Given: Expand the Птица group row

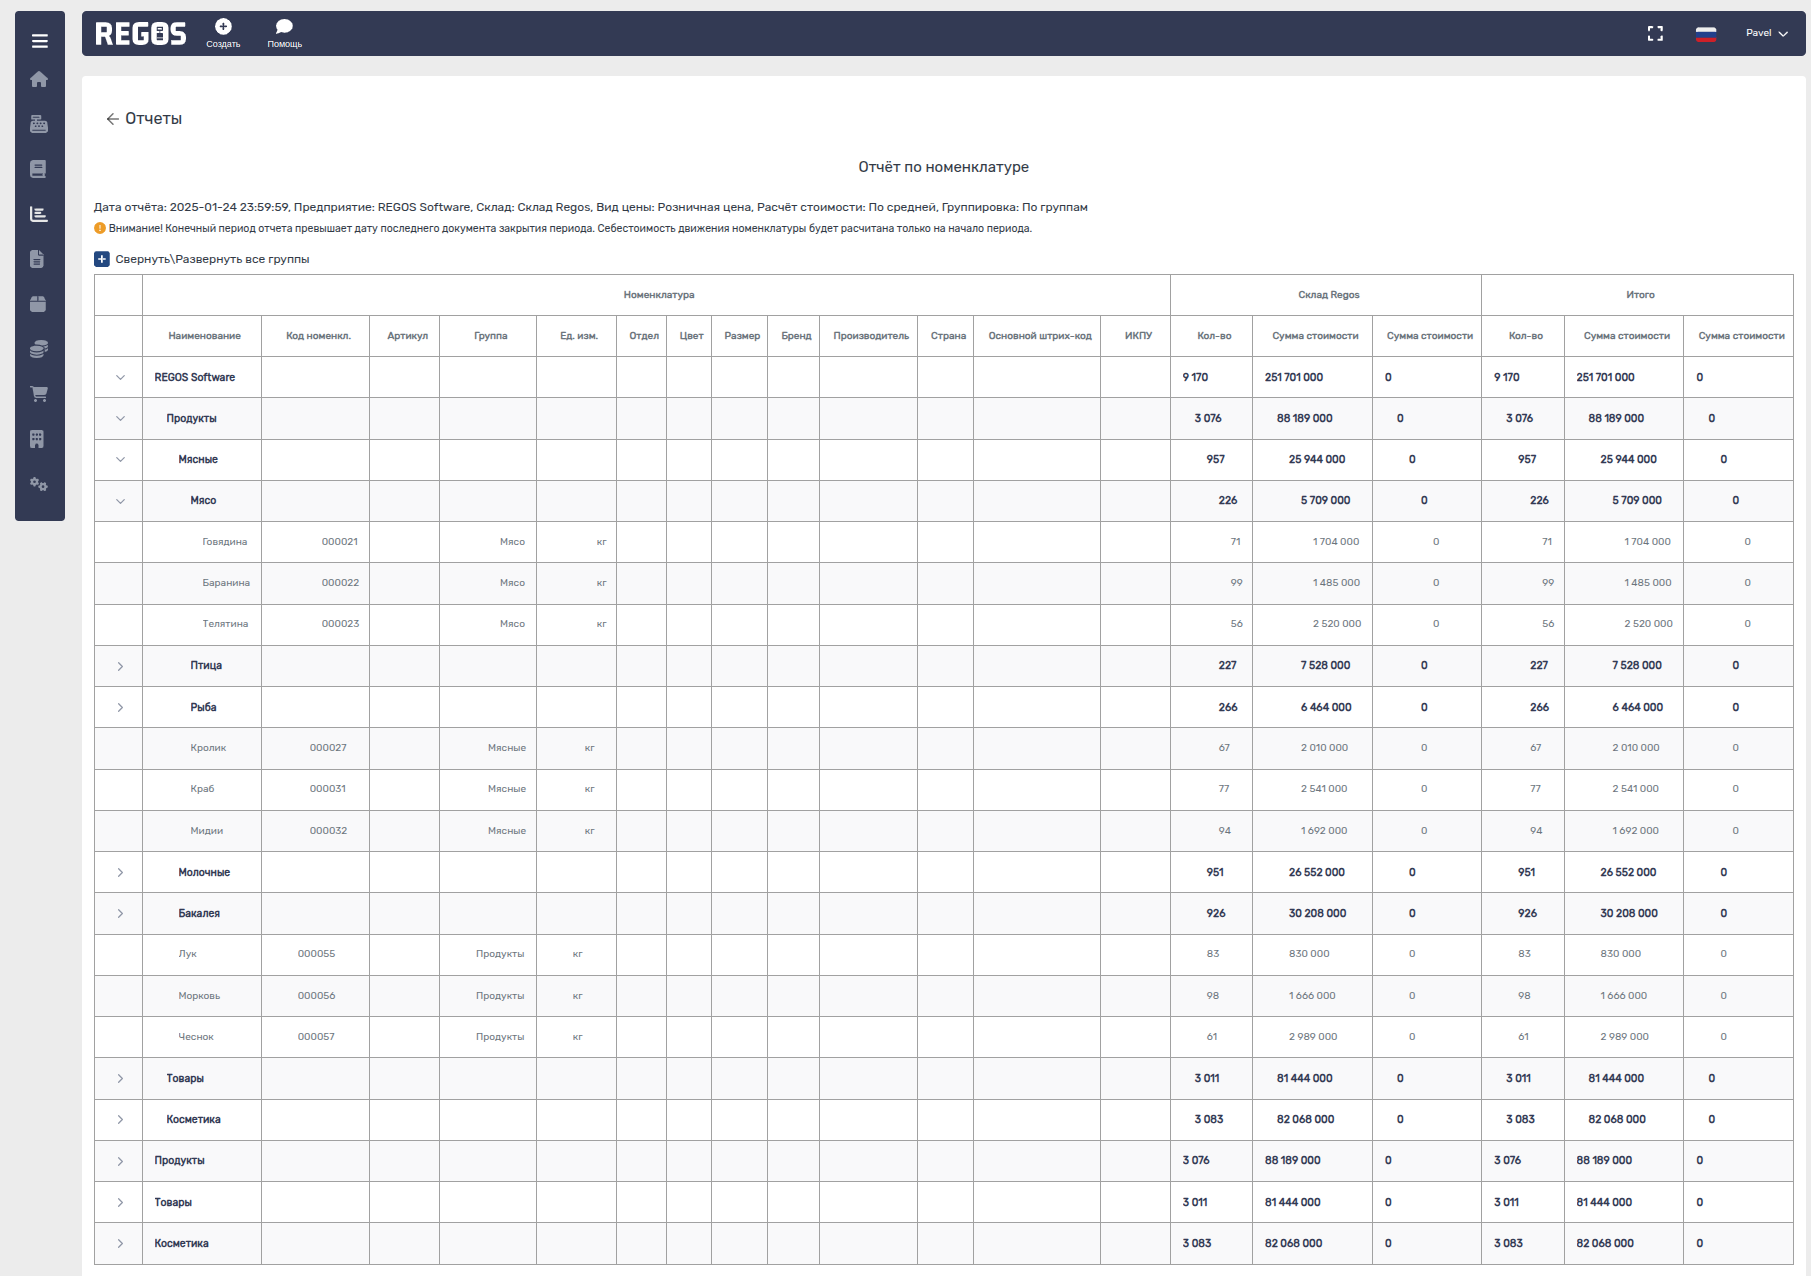Looking at the screenshot, I should point(120,666).
